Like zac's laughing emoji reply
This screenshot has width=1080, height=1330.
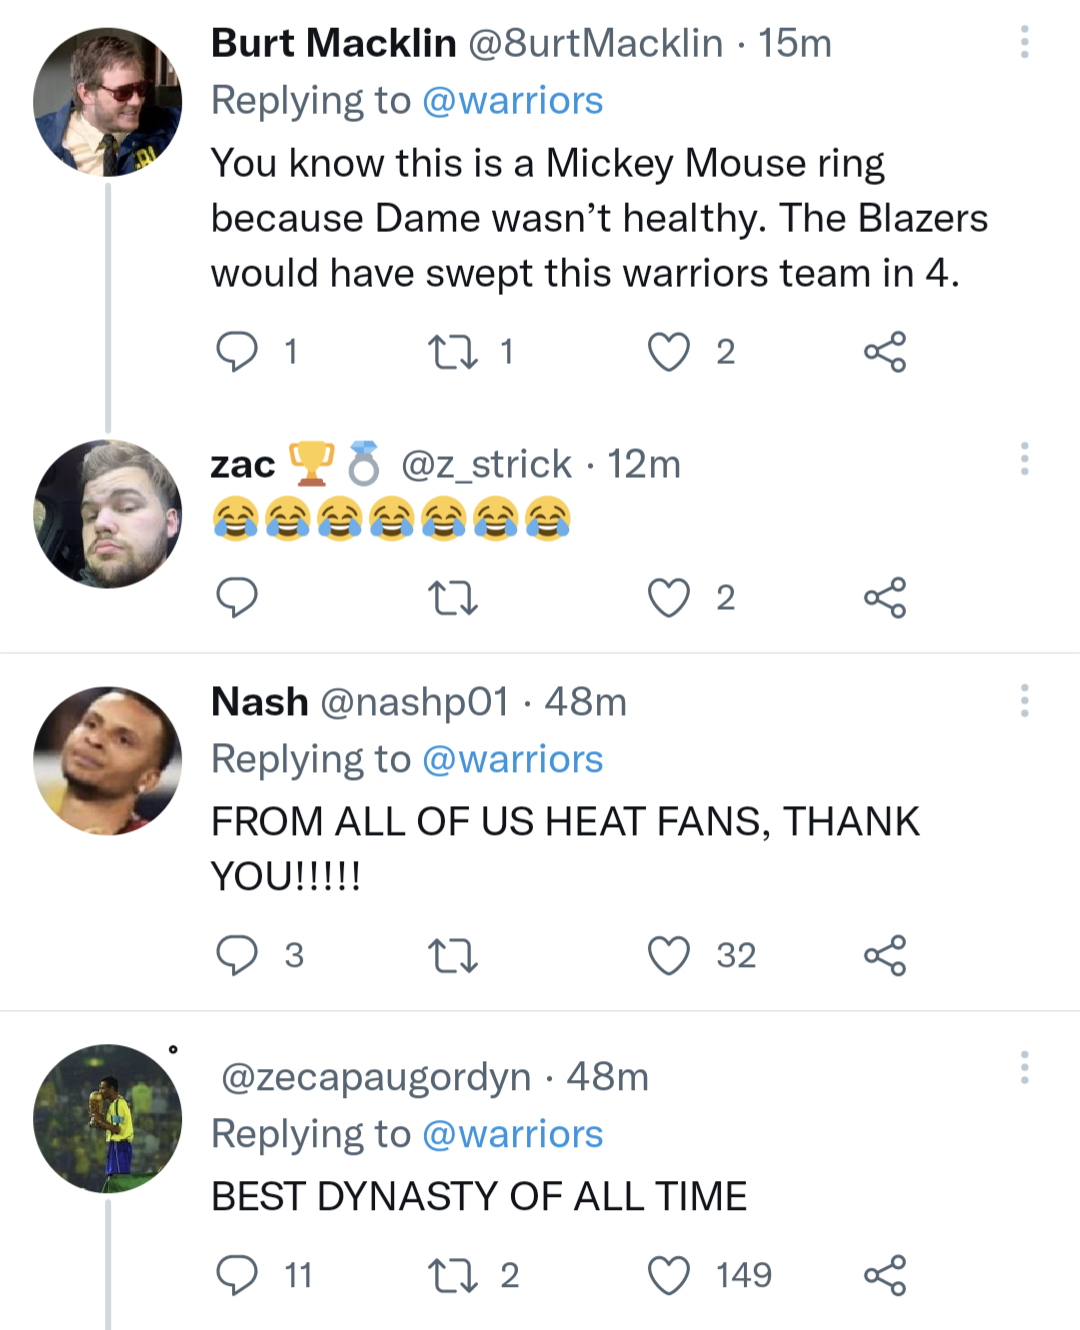[x=668, y=598]
